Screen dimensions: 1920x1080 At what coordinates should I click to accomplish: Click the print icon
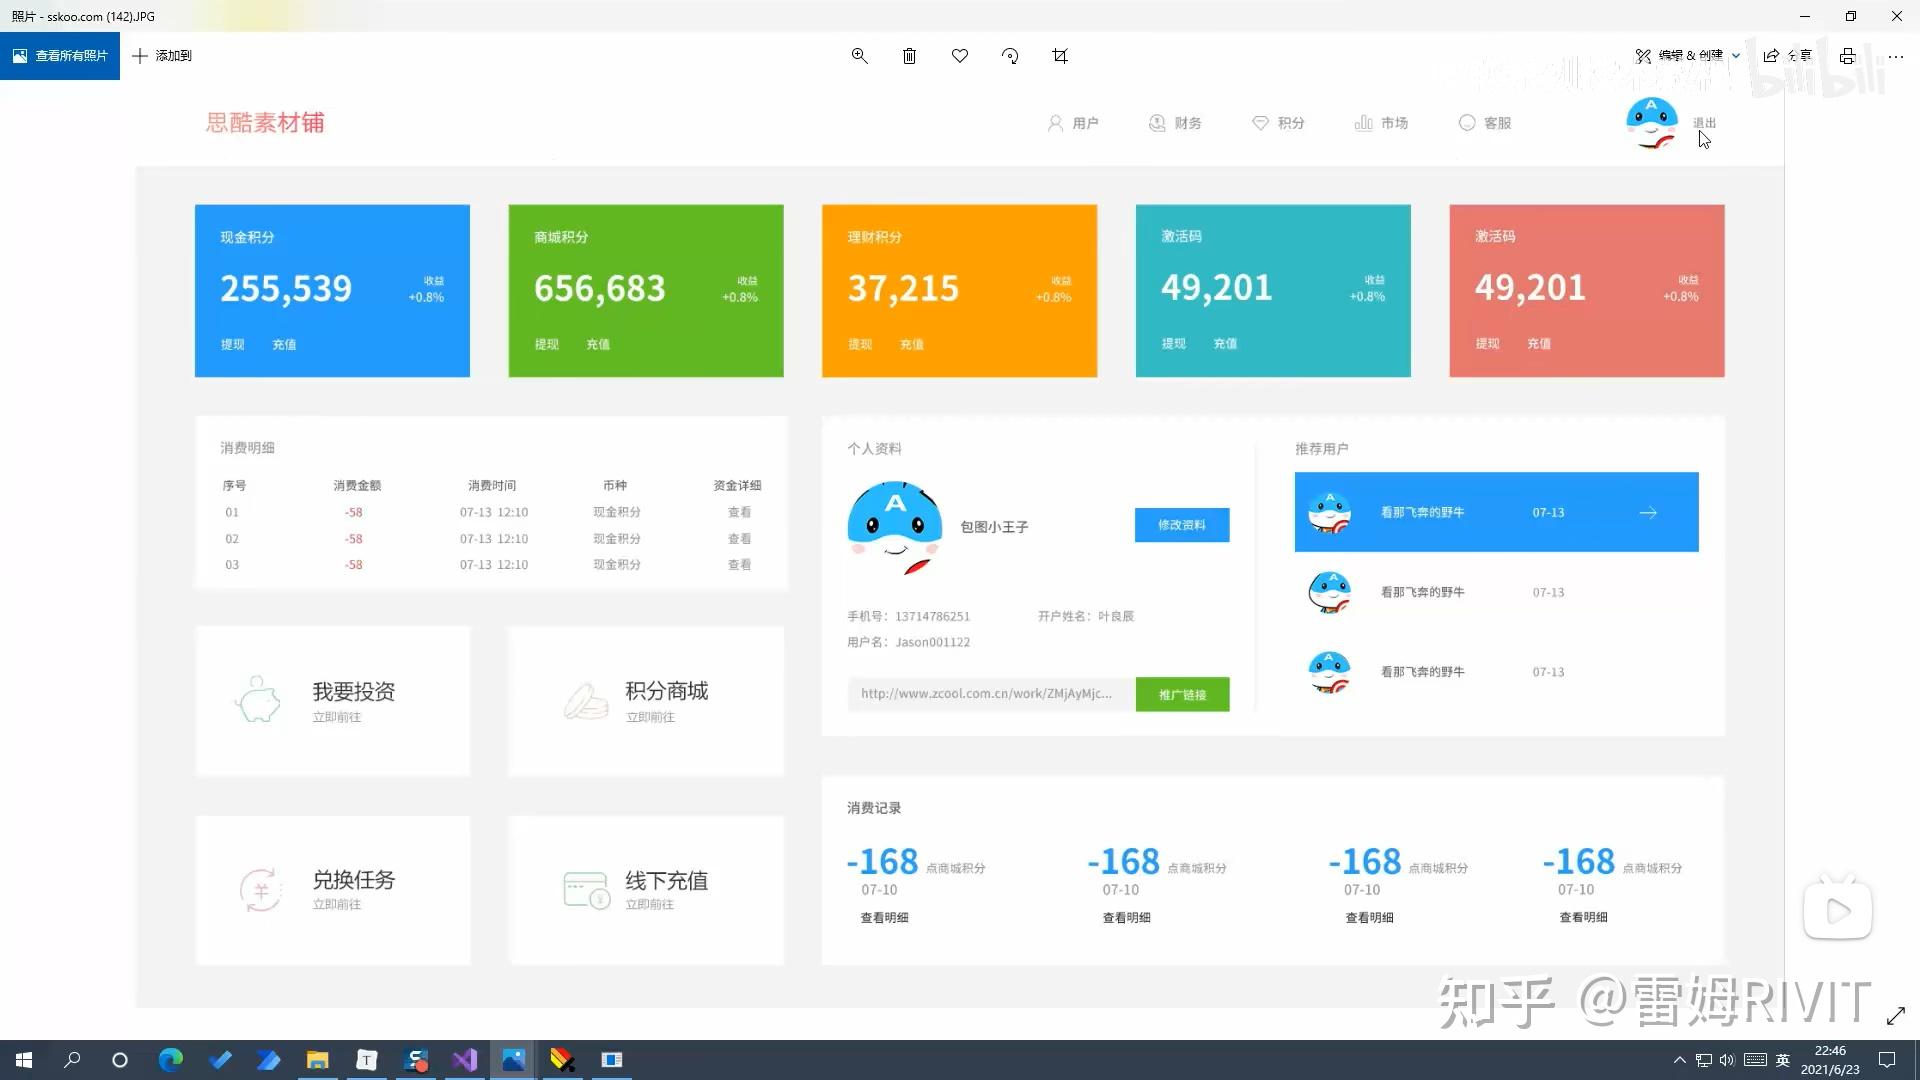point(1847,56)
